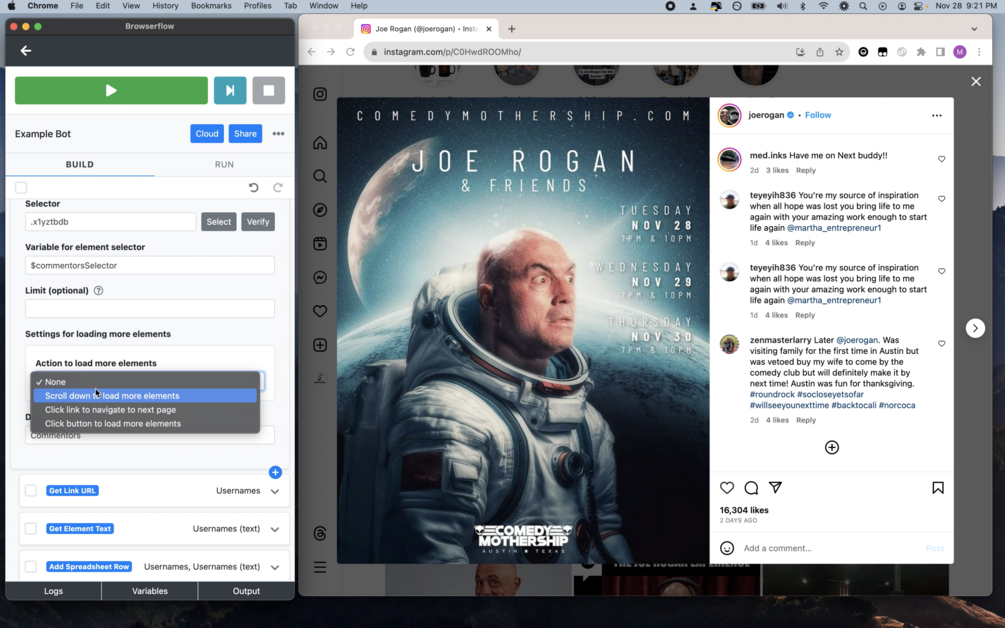Viewport: 1005px width, 628px height.
Task: Save the post with the bookmark icon
Action: point(938,488)
